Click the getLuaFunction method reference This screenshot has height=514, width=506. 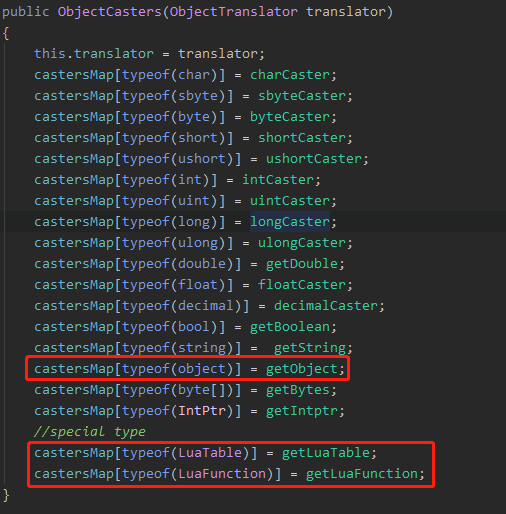click(x=362, y=474)
